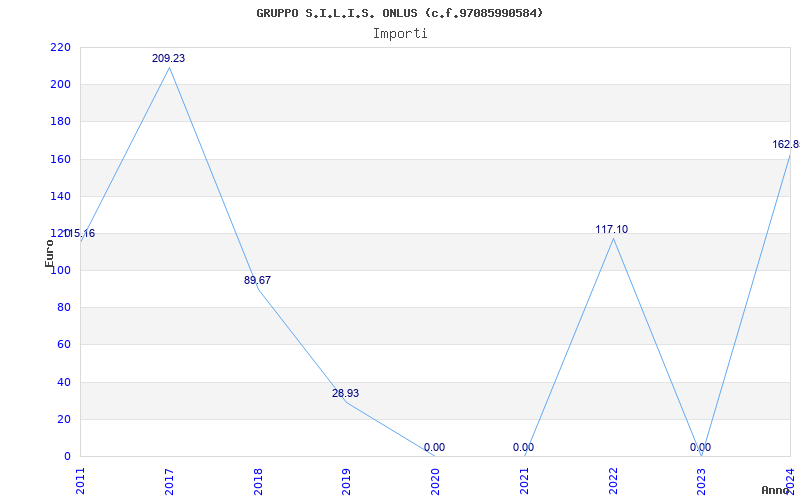Click y-axis value 200

point(60,85)
